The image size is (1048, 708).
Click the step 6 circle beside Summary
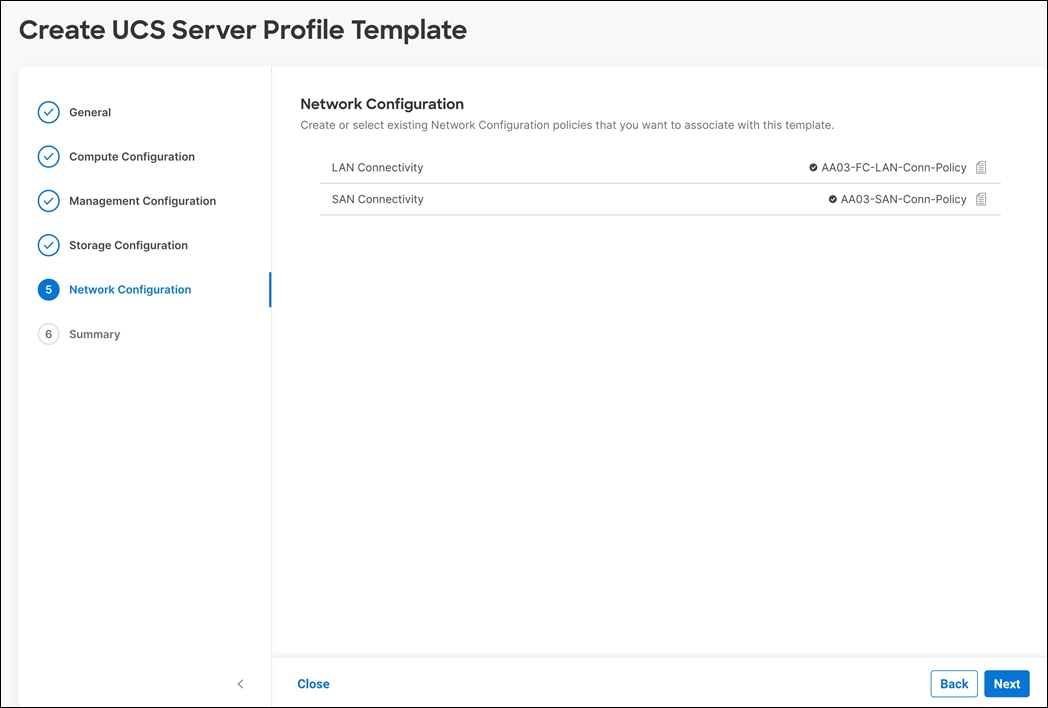pyautogui.click(x=48, y=333)
